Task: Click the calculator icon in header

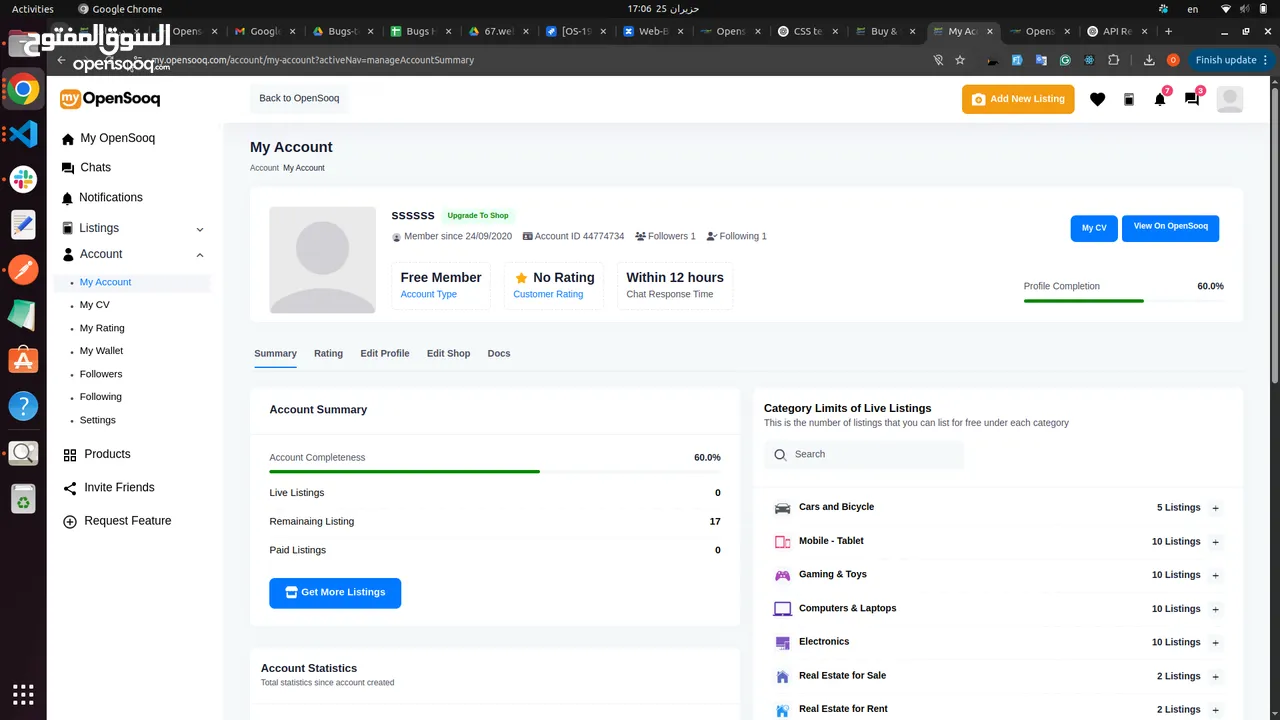Action: click(1129, 99)
